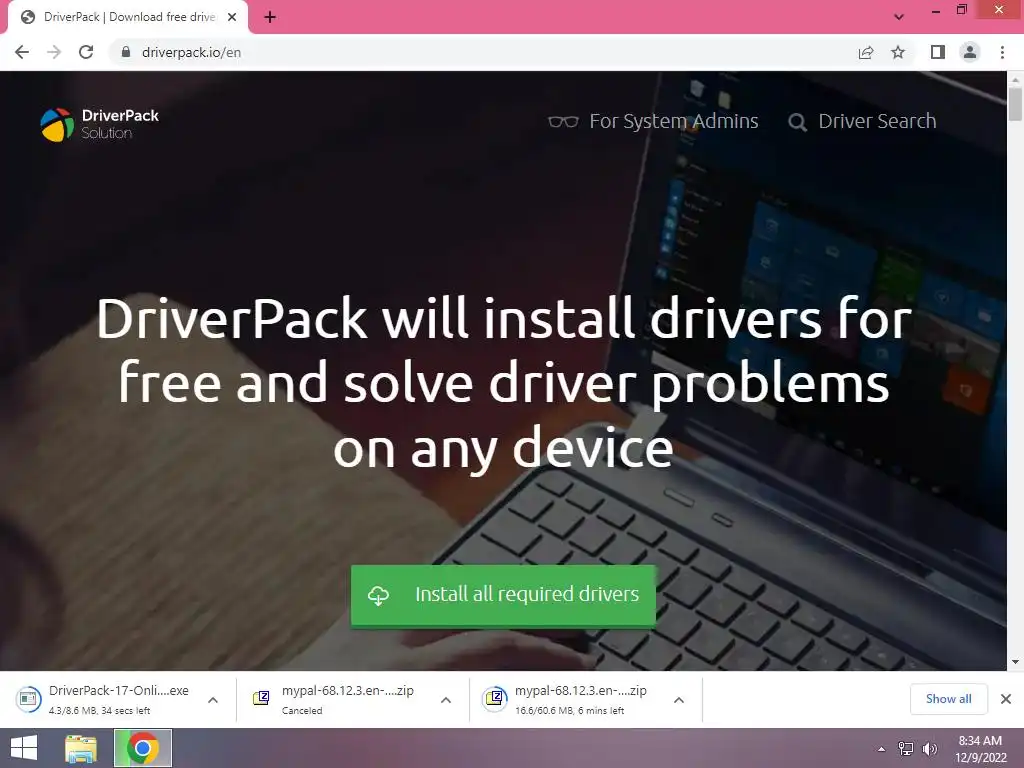
Task: Open the volume speaker tray icon
Action: point(929,749)
